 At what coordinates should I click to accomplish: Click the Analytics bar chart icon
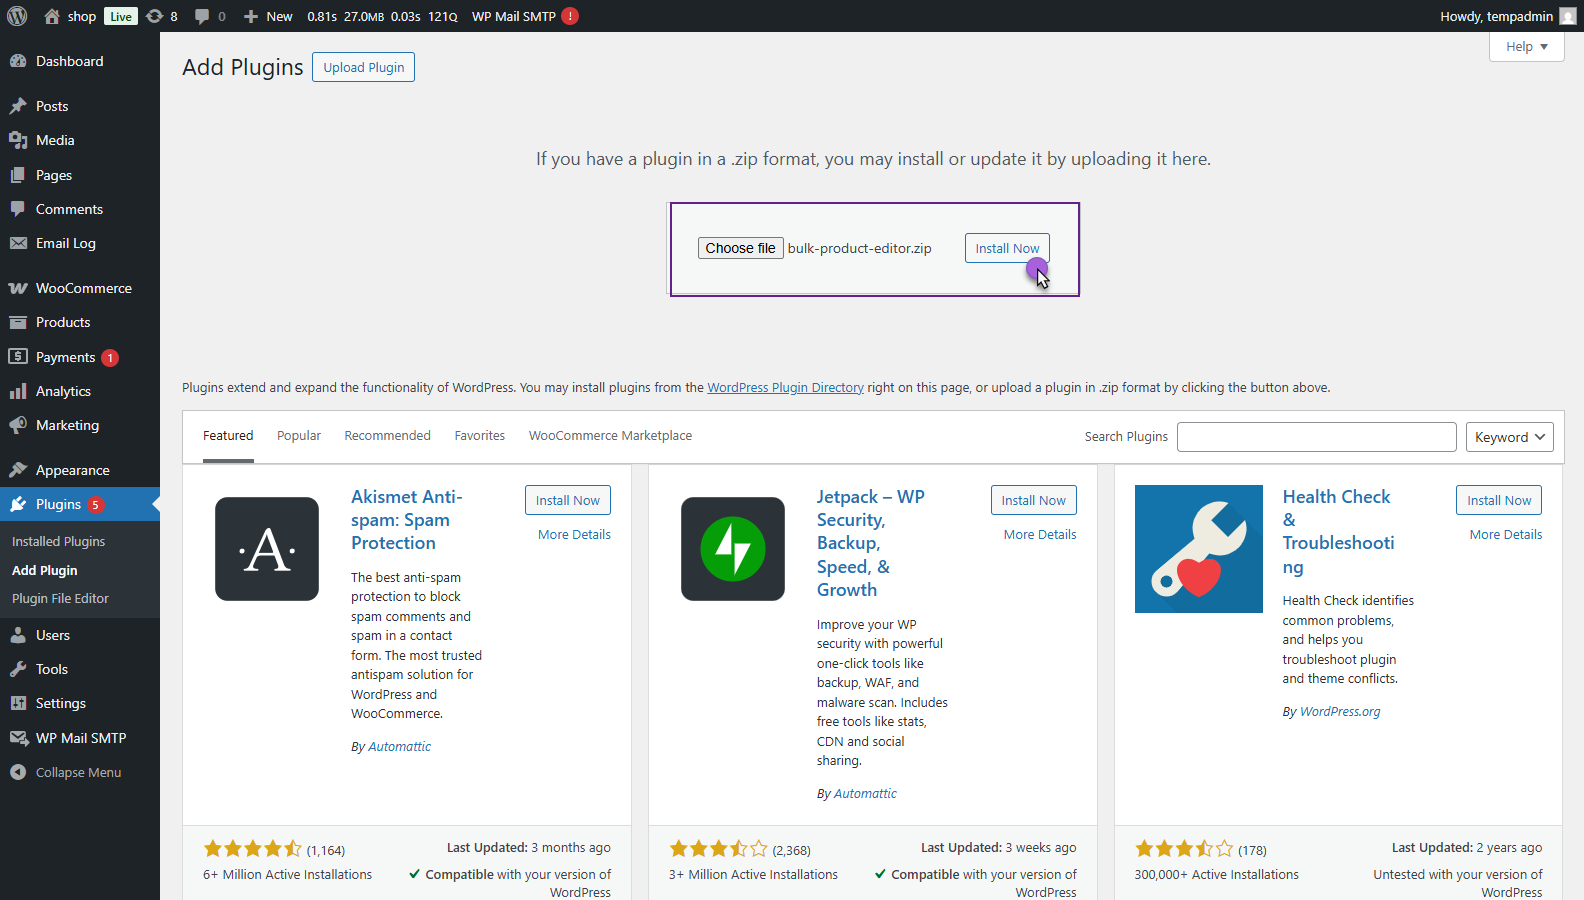18,391
